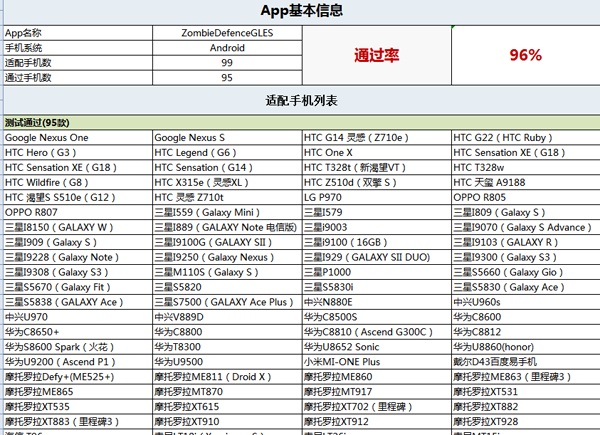Select the '中兴U960s' cell
The image size is (600, 435).
click(x=526, y=302)
